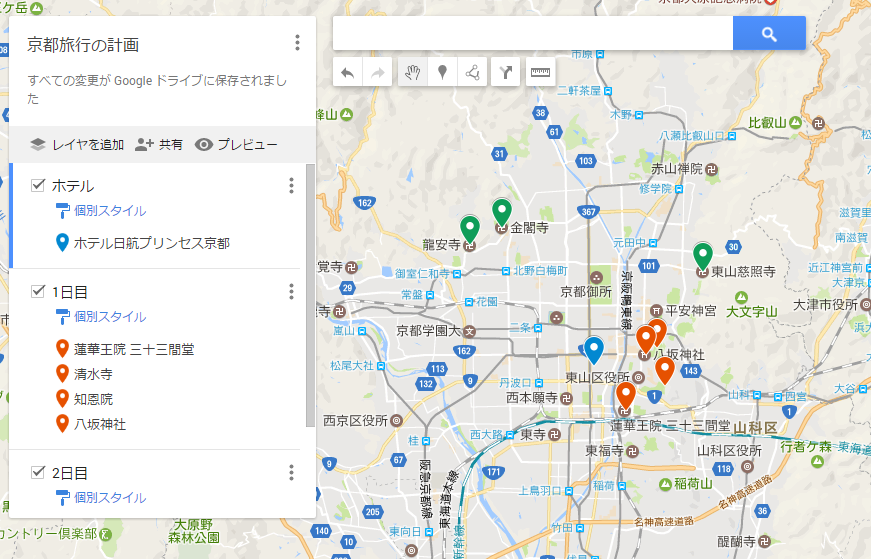
Task: Select 清水寺 in the 1日目 list
Action: [x=93, y=374]
